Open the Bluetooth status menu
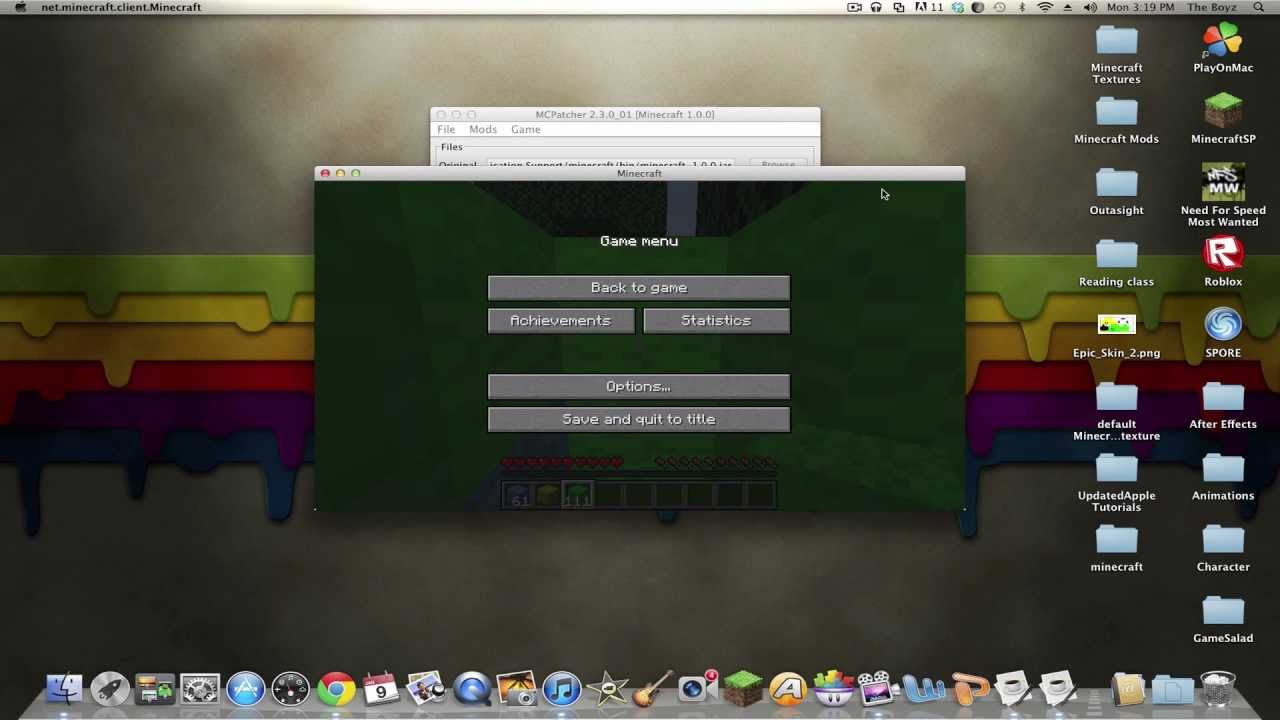The width and height of the screenshot is (1280, 720). pyautogui.click(x=1022, y=7)
